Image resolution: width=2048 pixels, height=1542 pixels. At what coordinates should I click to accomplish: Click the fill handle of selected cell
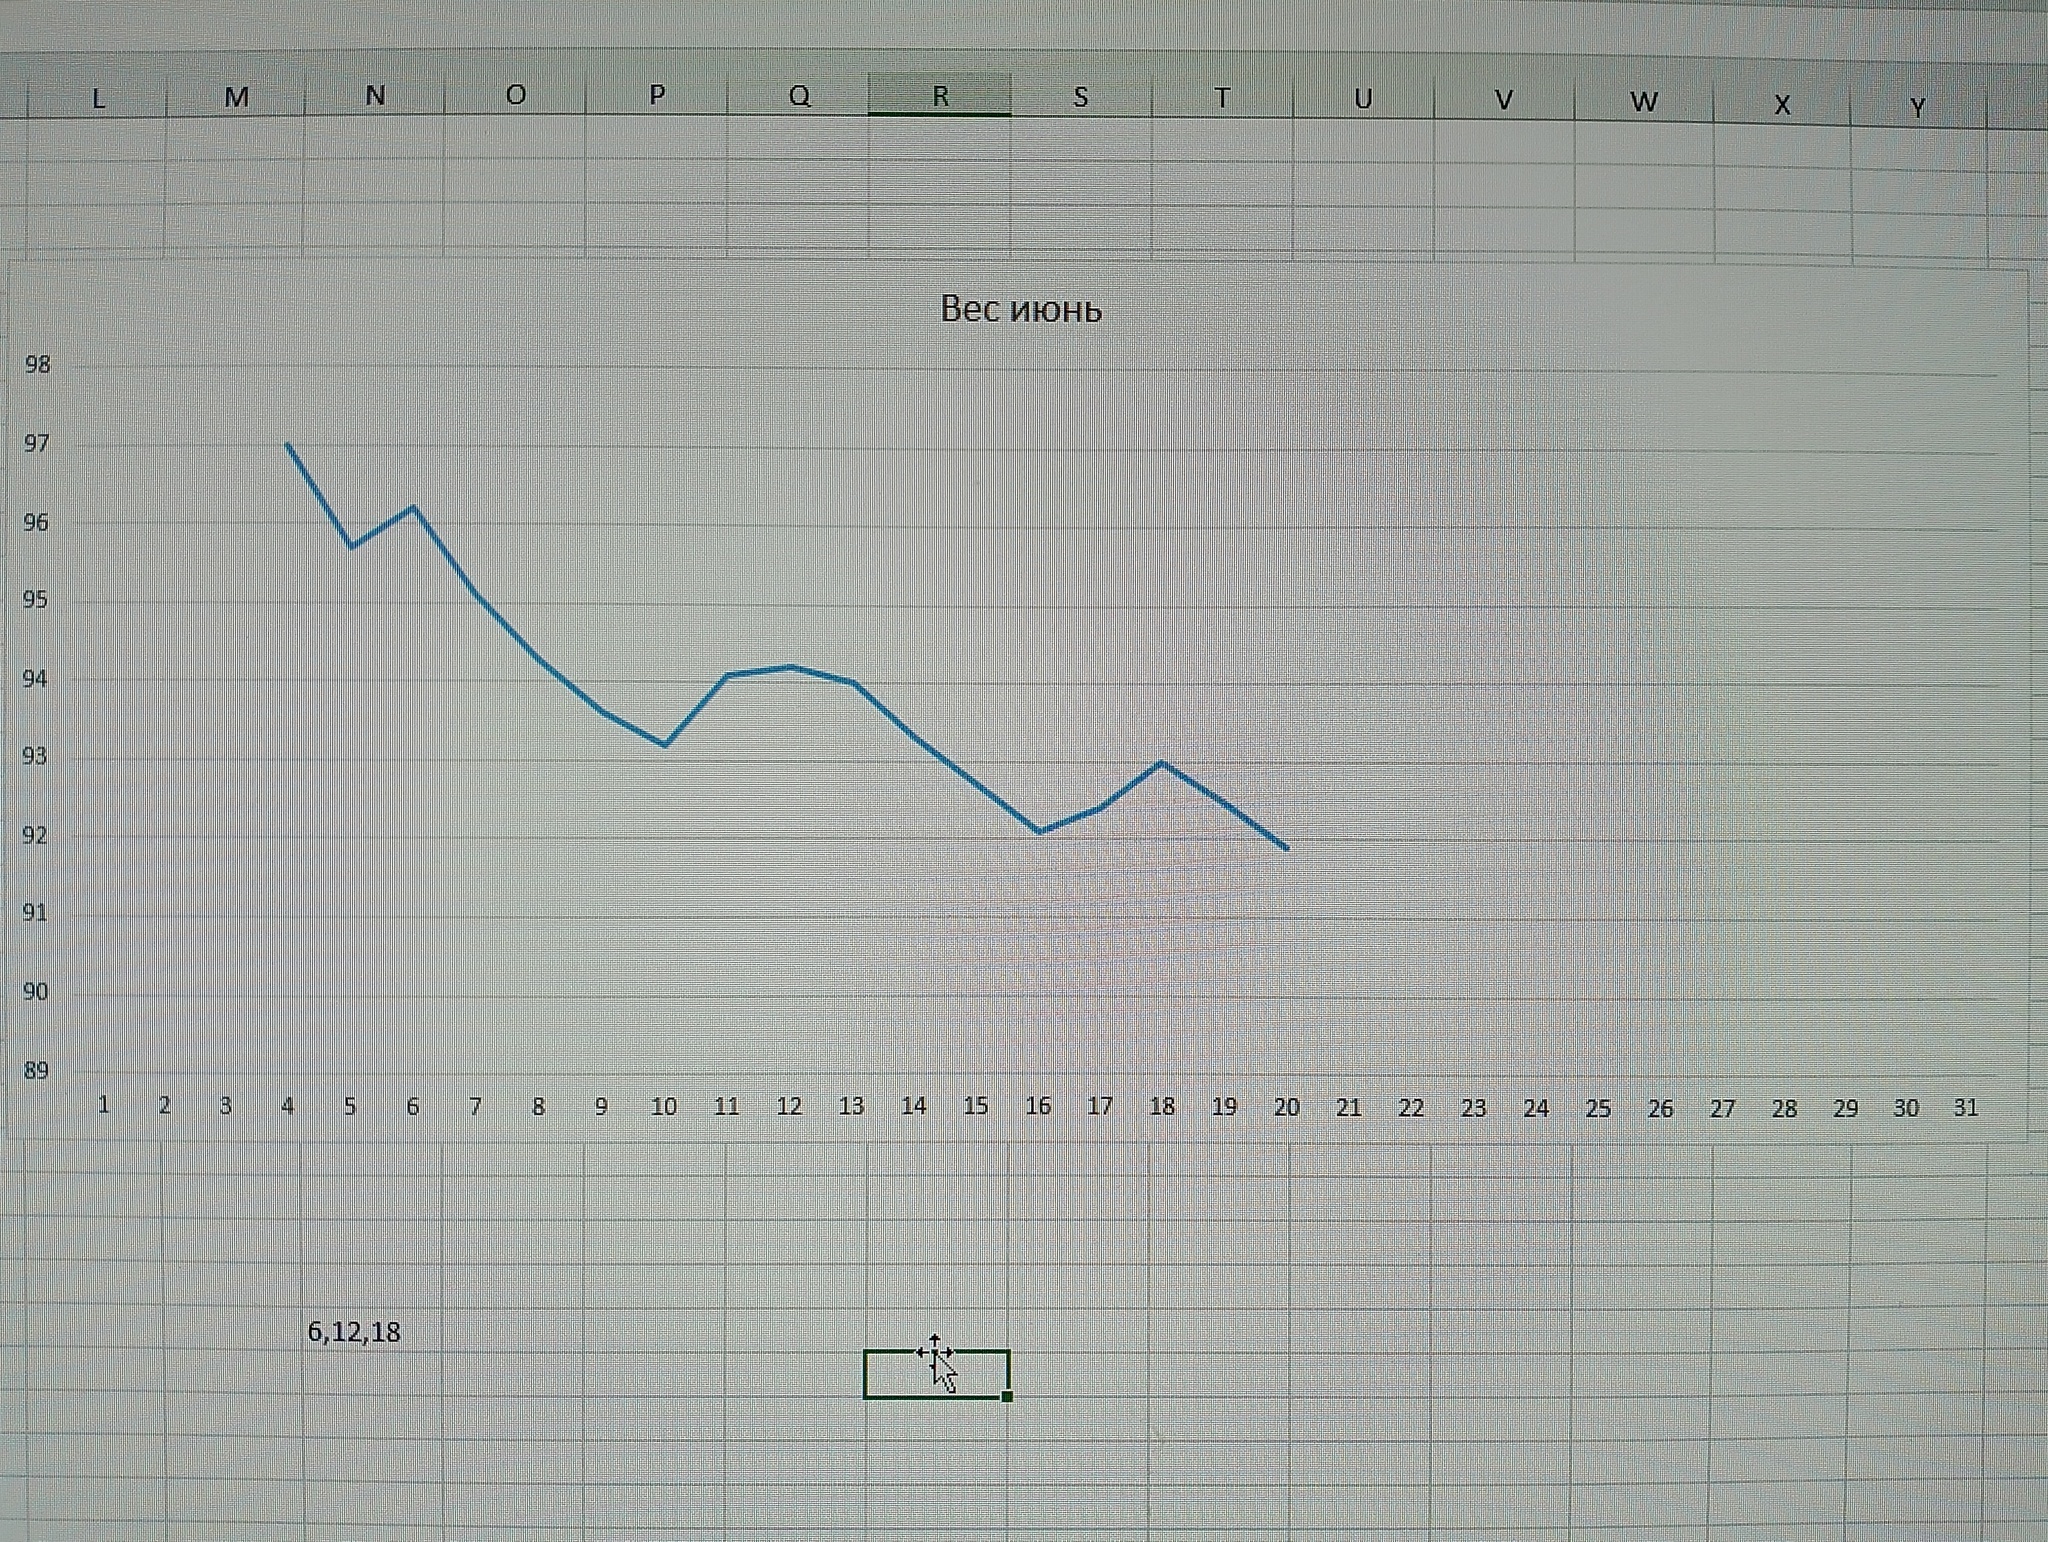[1007, 1396]
